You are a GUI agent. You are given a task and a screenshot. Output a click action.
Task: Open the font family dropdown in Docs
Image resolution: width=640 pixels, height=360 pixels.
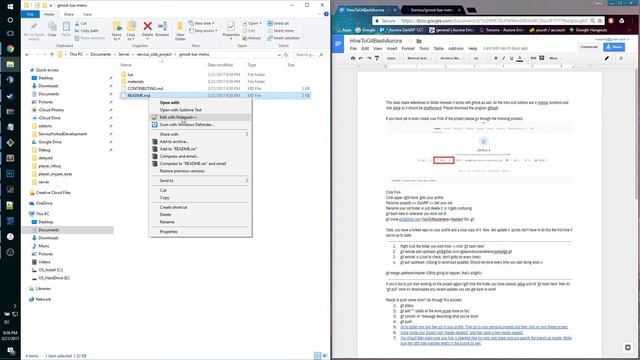(x=453, y=58)
